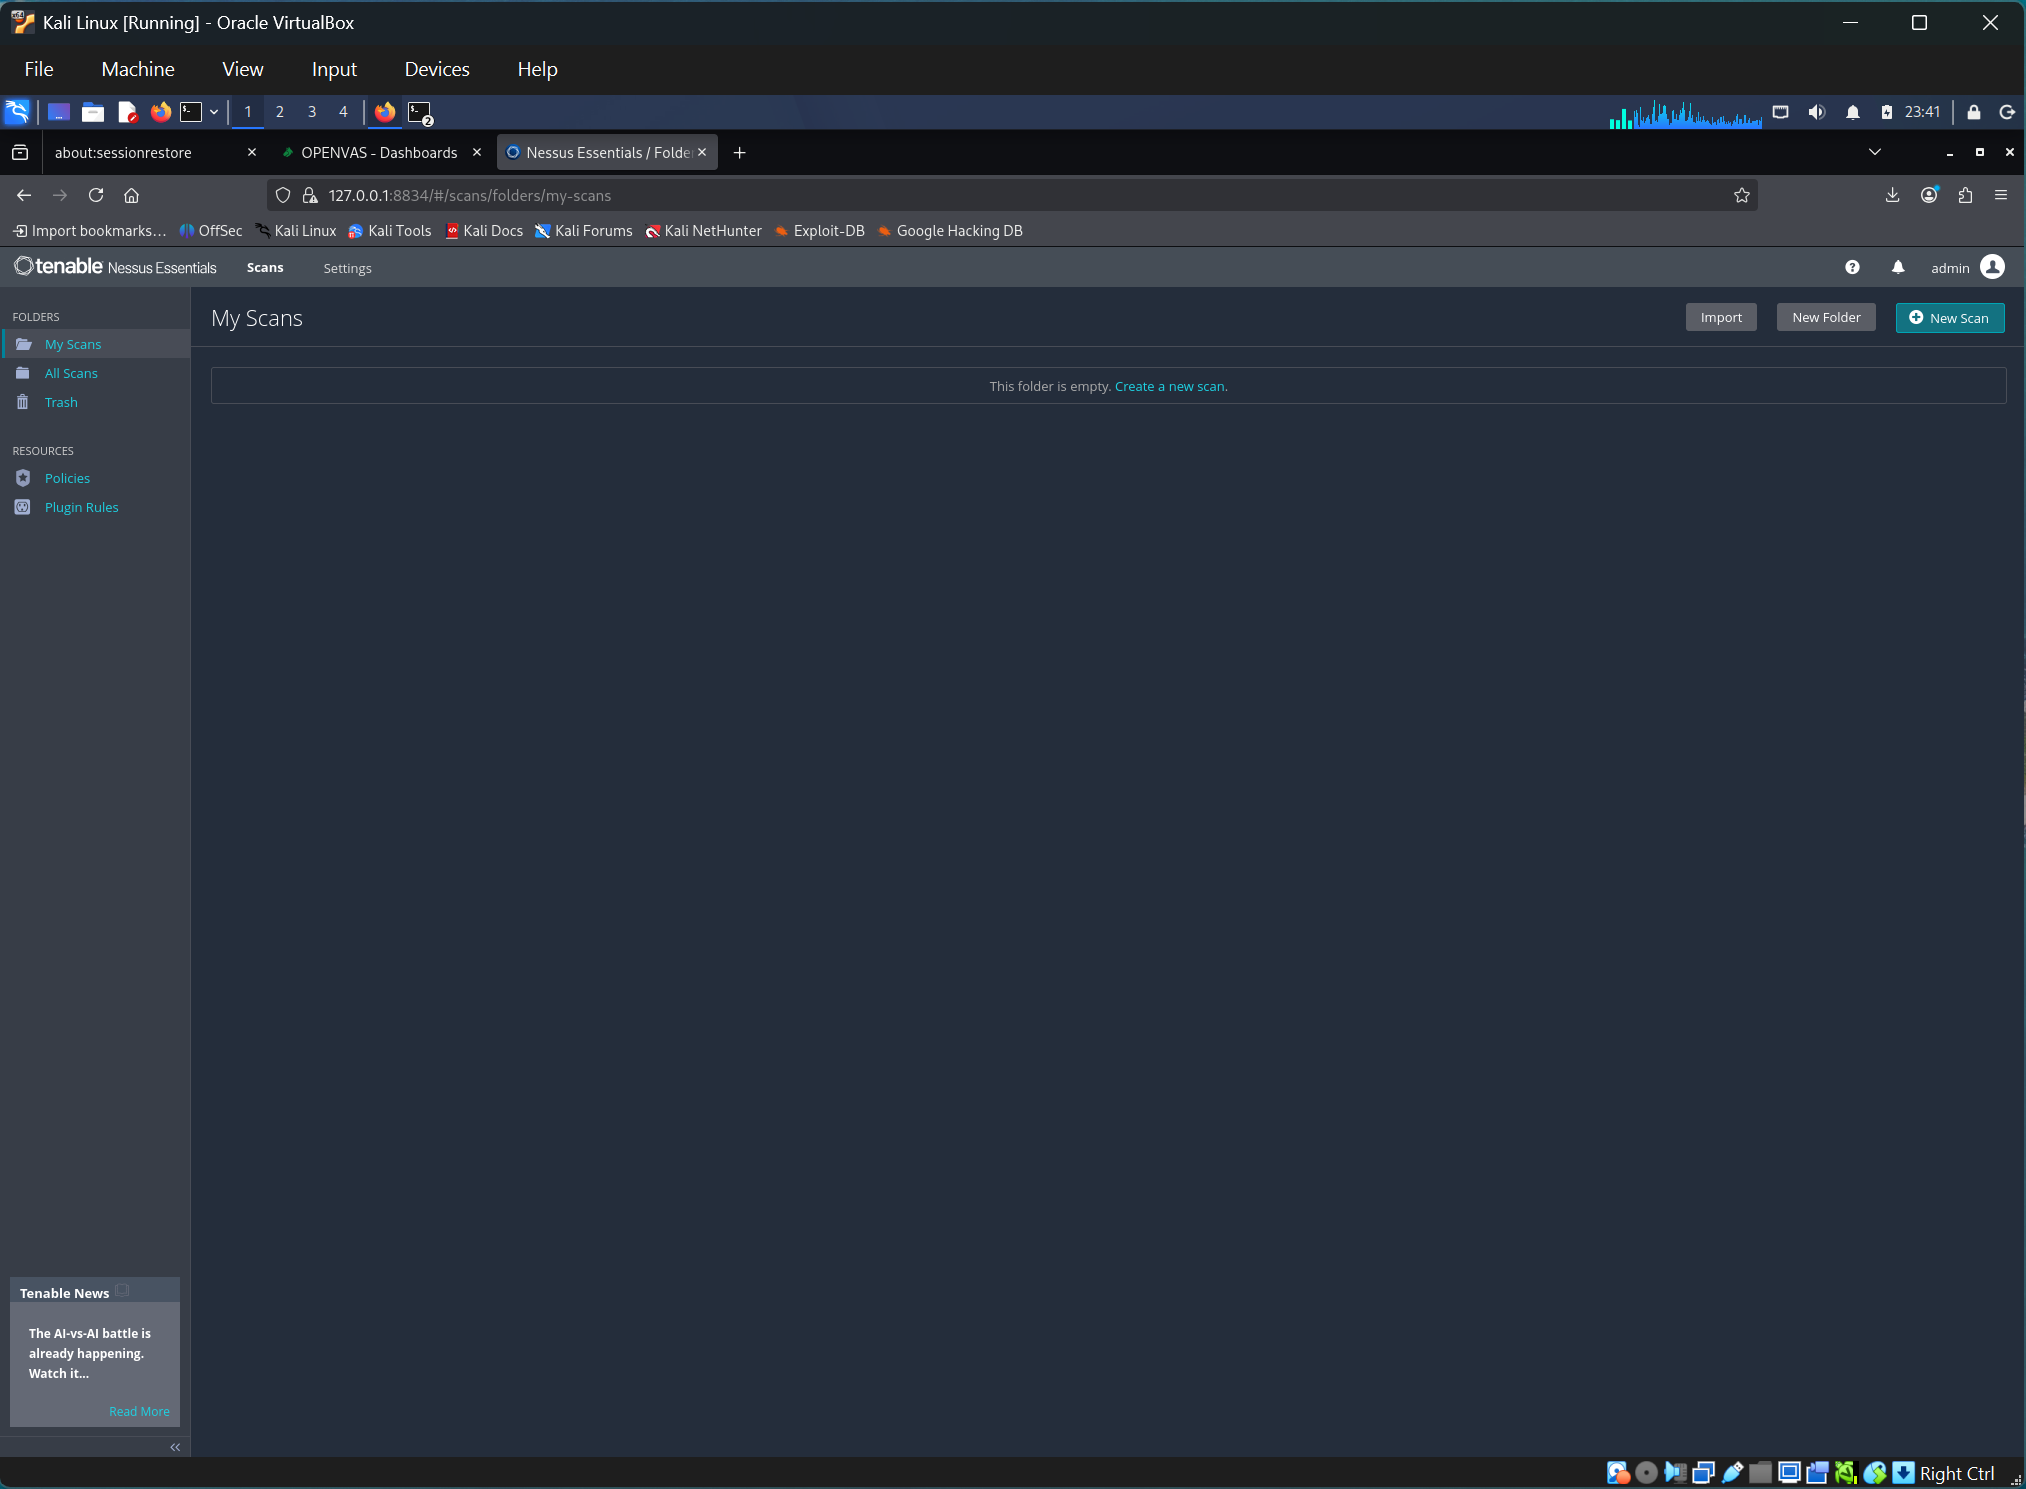The width and height of the screenshot is (2026, 1489).
Task: Open the Kali panel volume control
Action: pyautogui.click(x=1817, y=112)
